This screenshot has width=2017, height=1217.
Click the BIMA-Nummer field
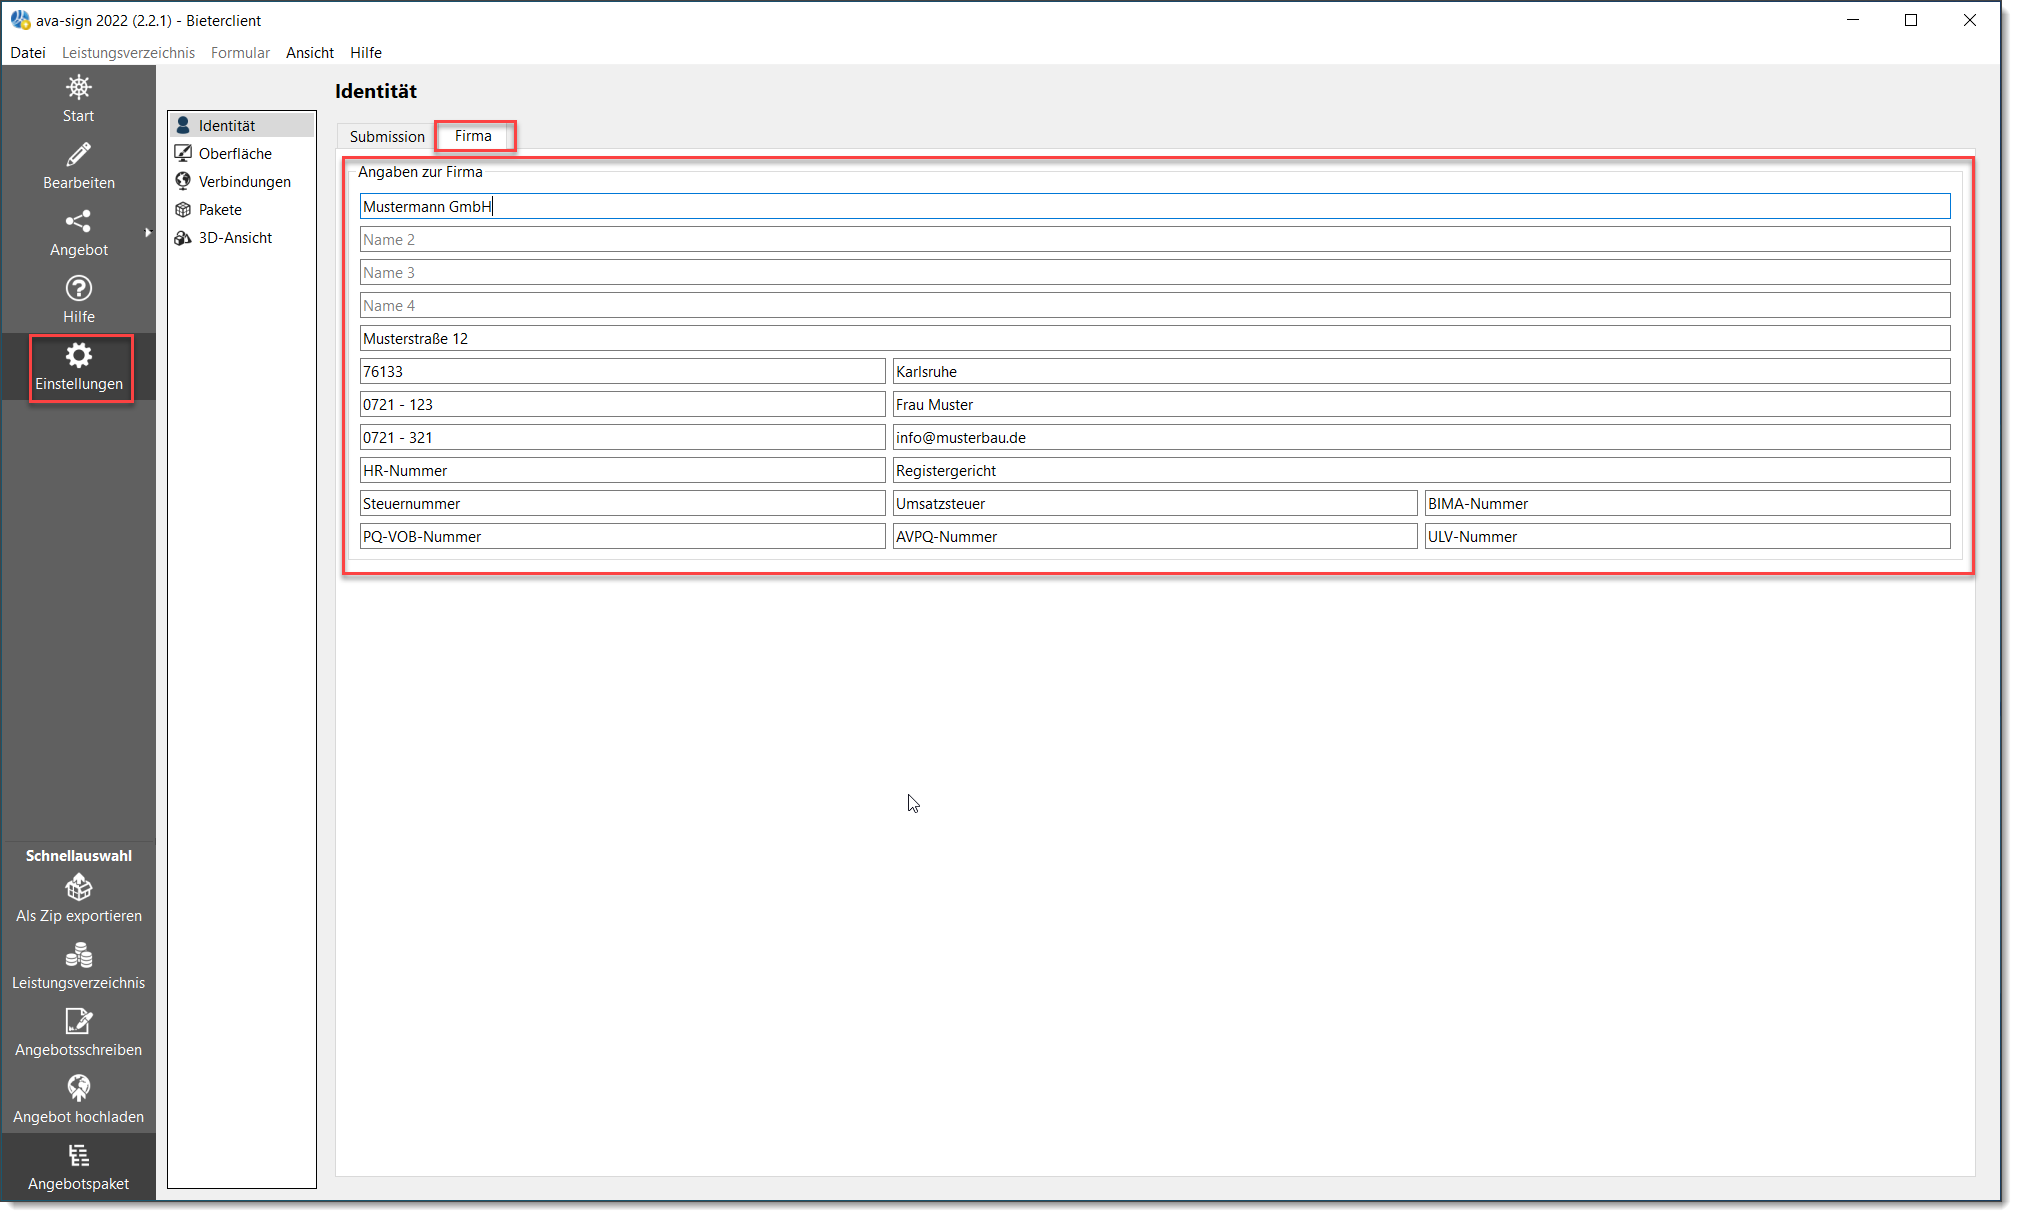pyautogui.click(x=1687, y=503)
